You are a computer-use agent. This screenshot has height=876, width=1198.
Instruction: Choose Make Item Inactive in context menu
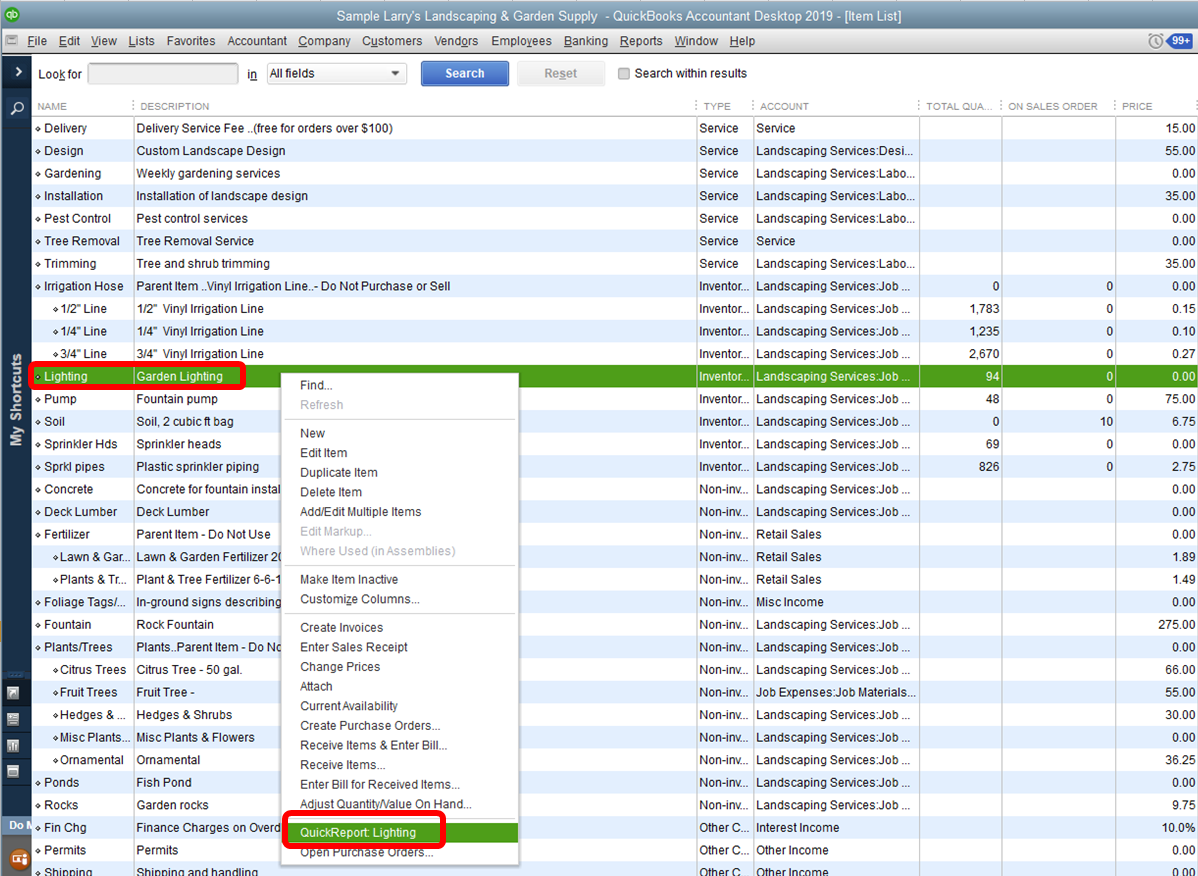pyautogui.click(x=349, y=579)
